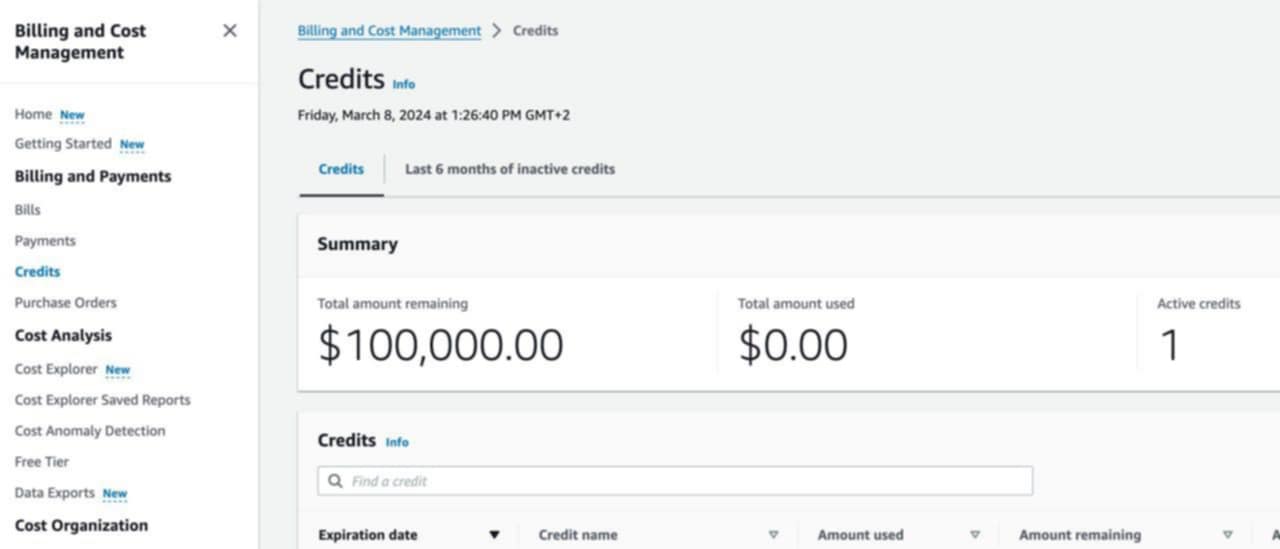Open Bills in the sidebar

(28, 210)
